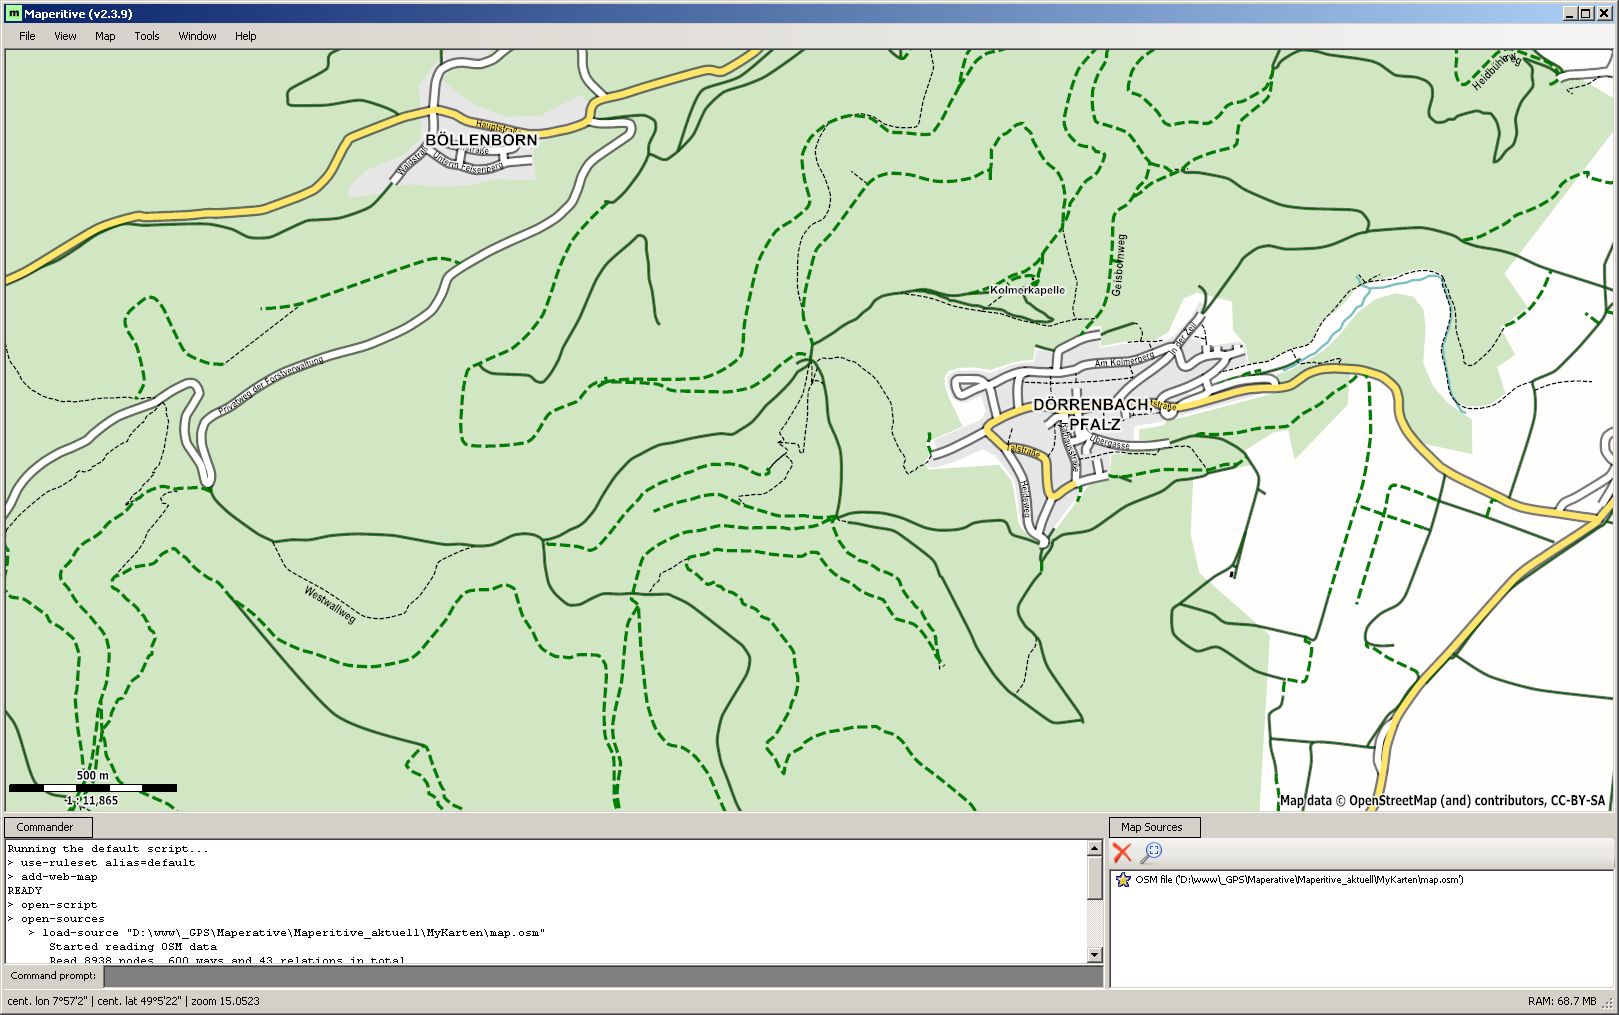The height and width of the screenshot is (1015, 1619).
Task: Open the File menu
Action: pyautogui.click(x=27, y=36)
